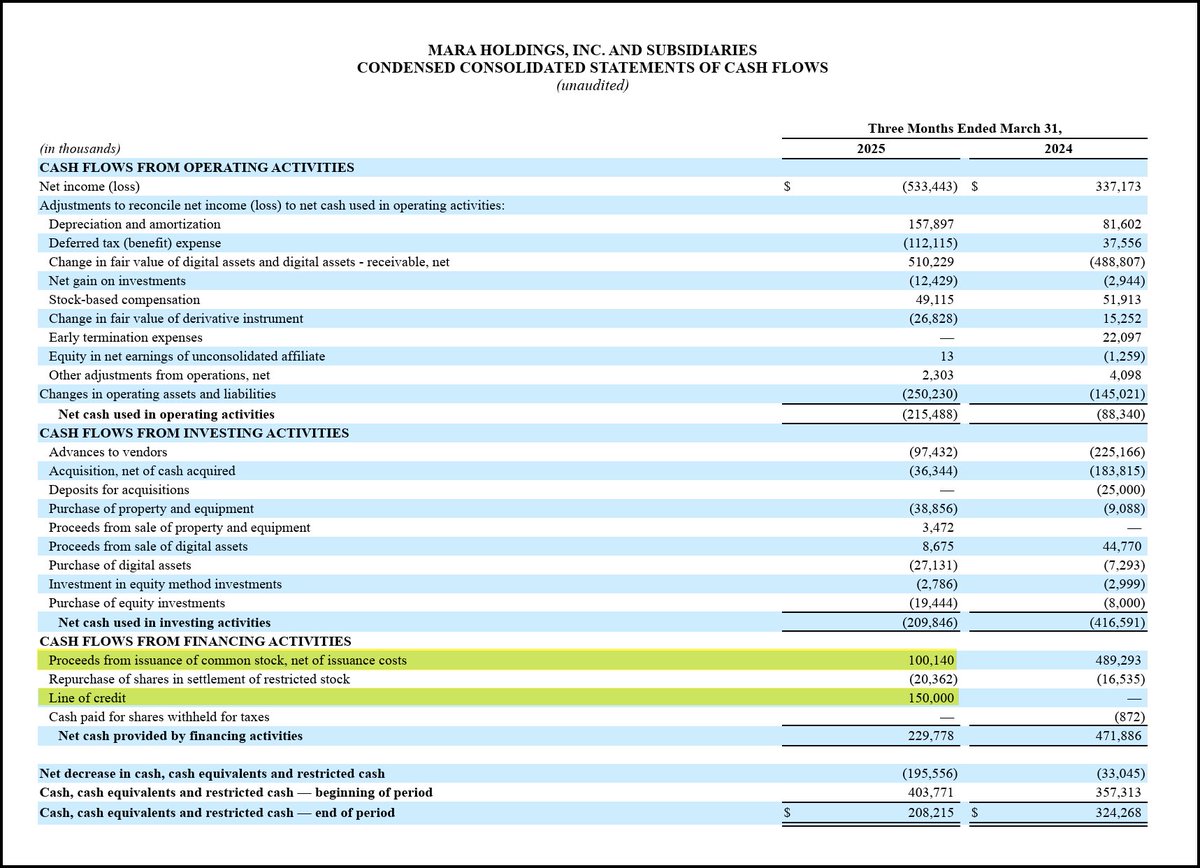The height and width of the screenshot is (868, 1200).
Task: Click 'Deposits for acquisitions' label
Action: (119, 490)
